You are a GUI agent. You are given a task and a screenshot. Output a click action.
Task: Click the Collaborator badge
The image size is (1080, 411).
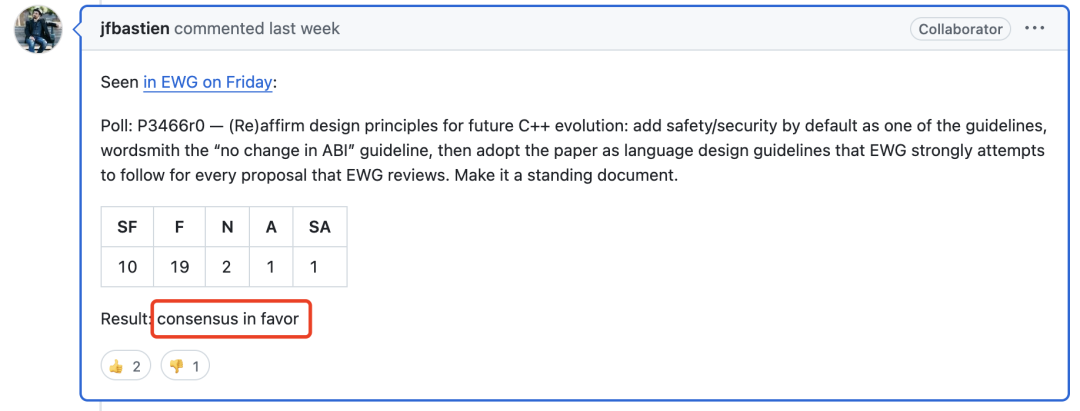tap(960, 30)
